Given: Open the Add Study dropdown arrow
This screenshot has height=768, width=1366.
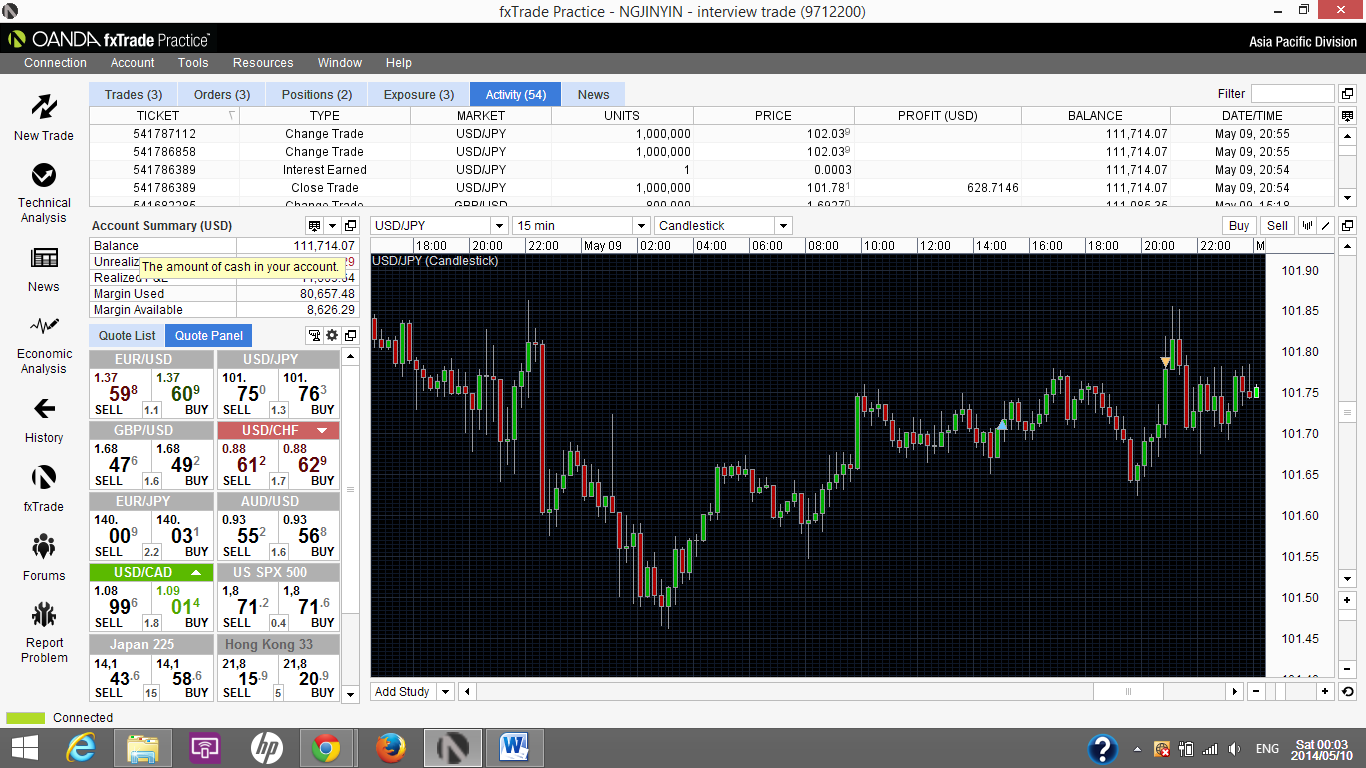Looking at the screenshot, I should (445, 691).
